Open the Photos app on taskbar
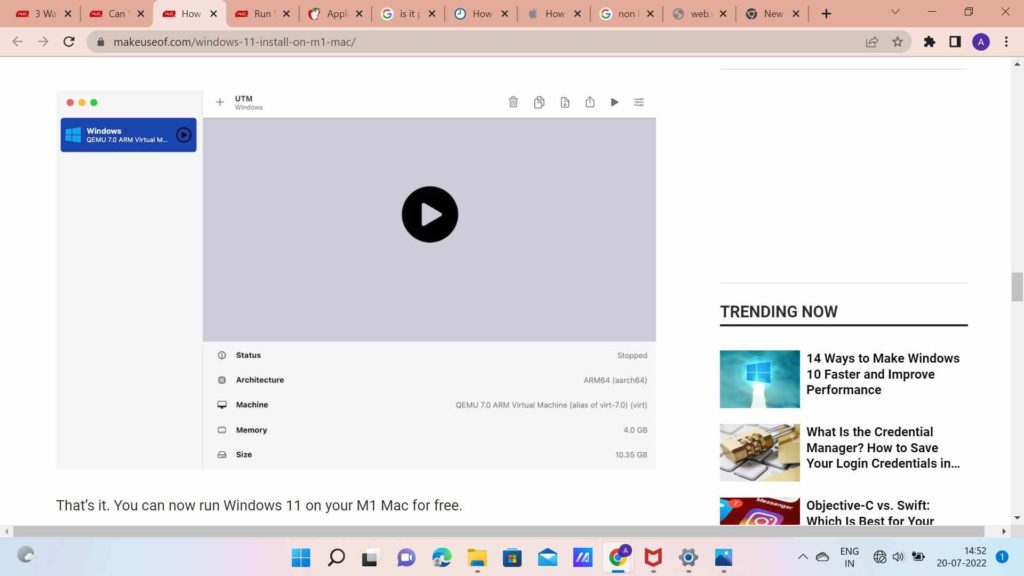The image size is (1024, 576). click(x=724, y=557)
